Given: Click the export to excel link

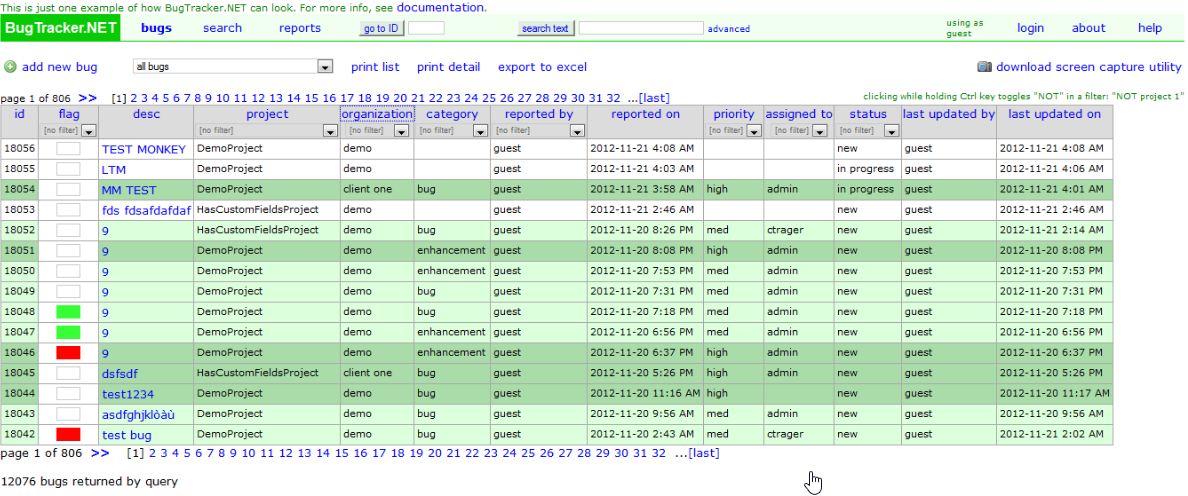Looking at the screenshot, I should (x=542, y=67).
